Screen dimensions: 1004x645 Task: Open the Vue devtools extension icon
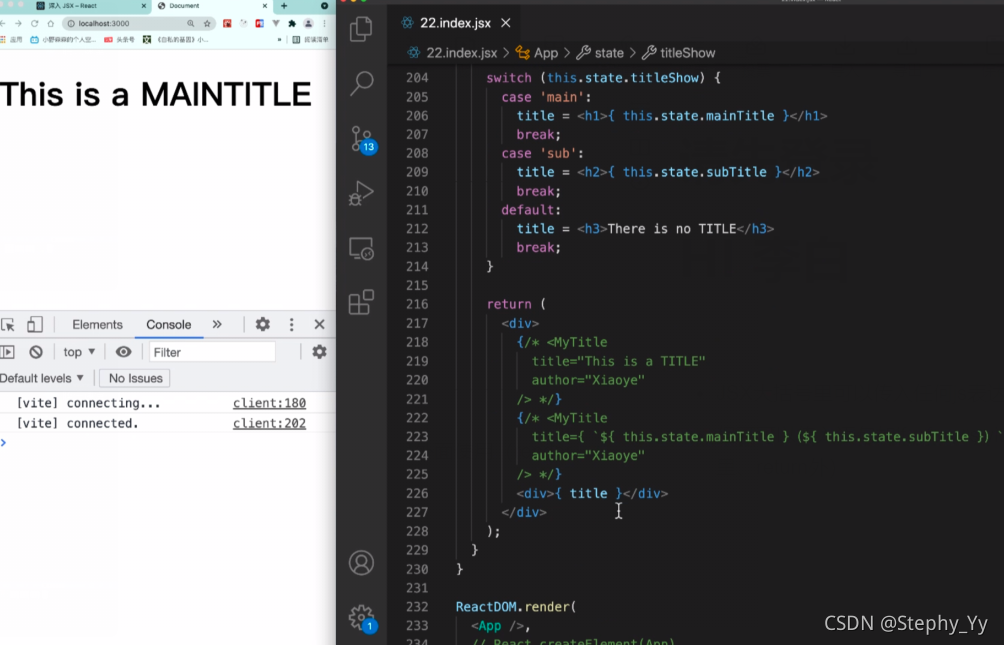pyautogui.click(x=276, y=24)
